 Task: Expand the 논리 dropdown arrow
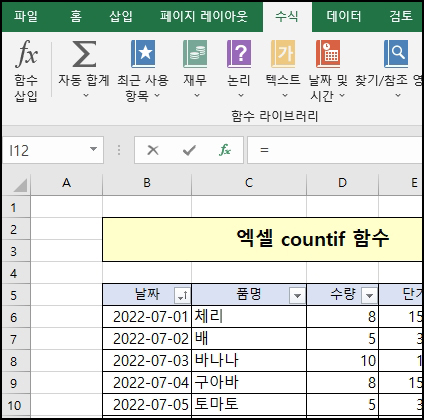coord(241,96)
